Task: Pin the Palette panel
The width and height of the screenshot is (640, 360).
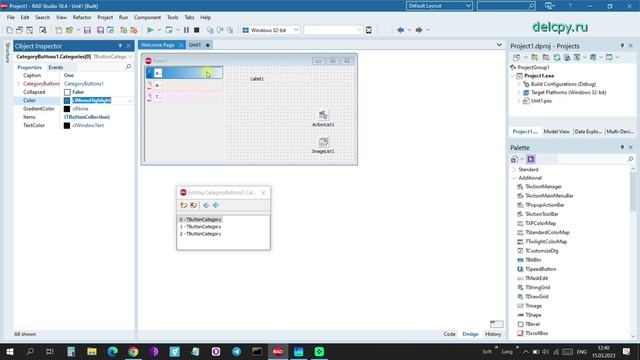Action: (622, 147)
